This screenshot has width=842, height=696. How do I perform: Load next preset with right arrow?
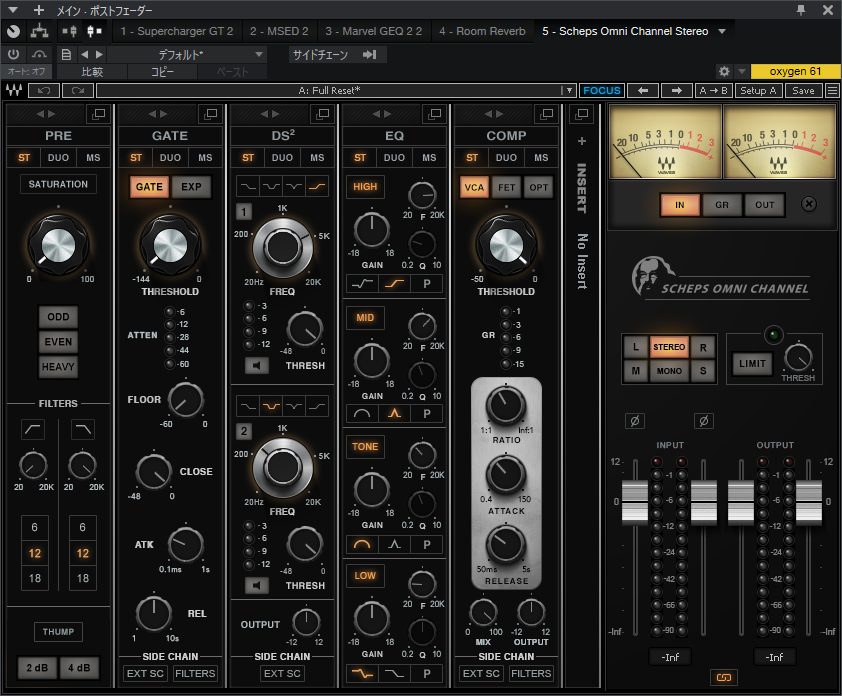click(x=677, y=90)
